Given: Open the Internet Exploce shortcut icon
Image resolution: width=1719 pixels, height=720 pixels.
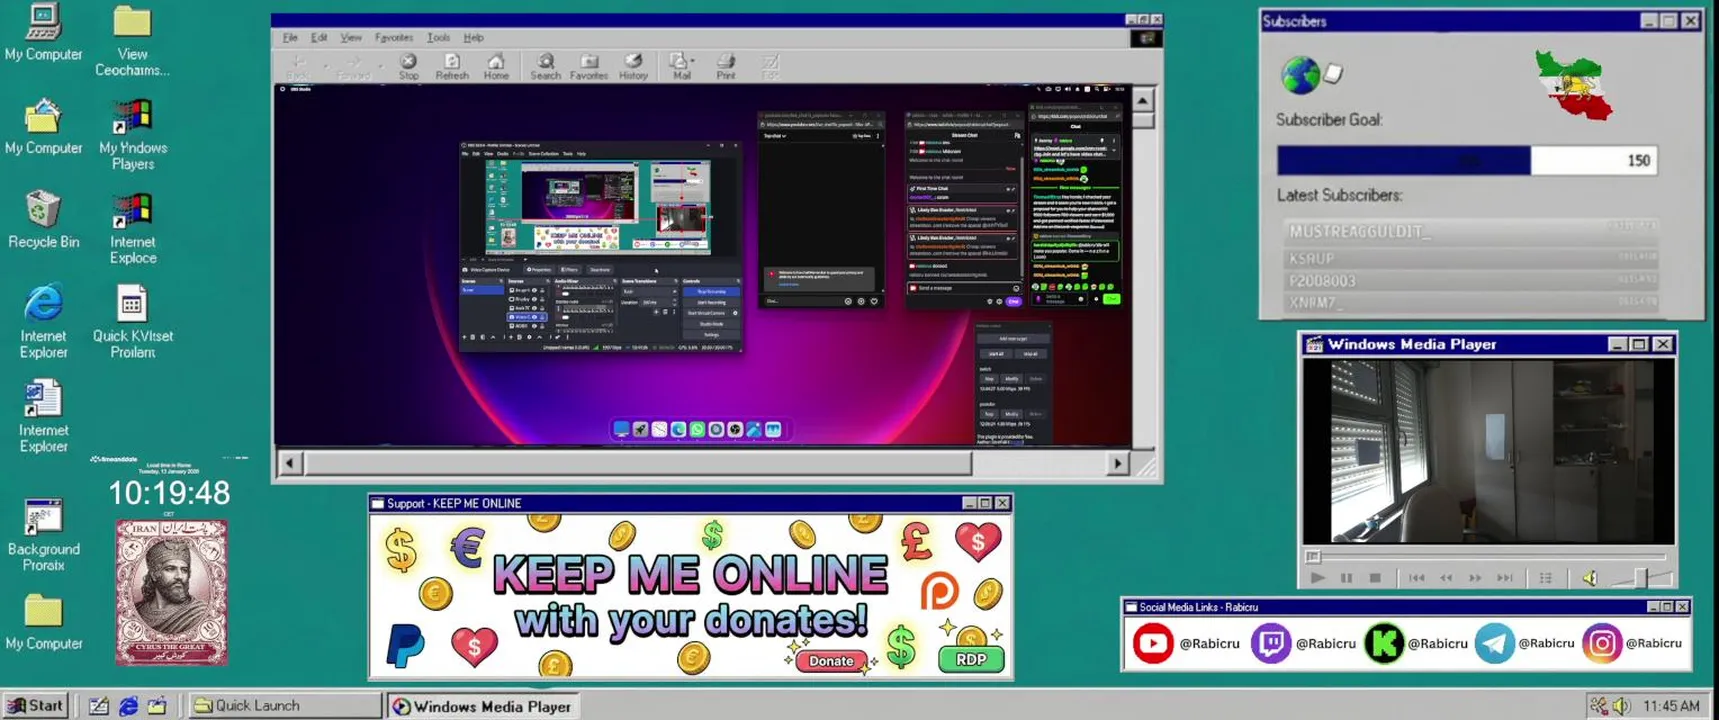Looking at the screenshot, I should click(132, 228).
